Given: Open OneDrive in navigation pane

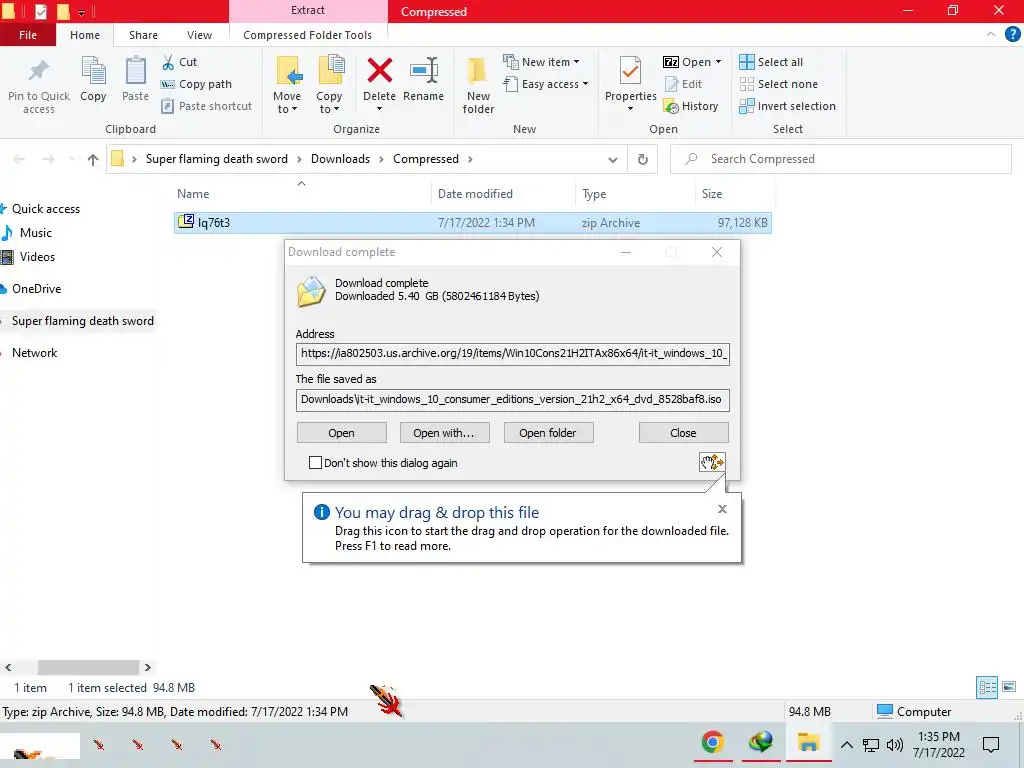Looking at the screenshot, I should [36, 289].
